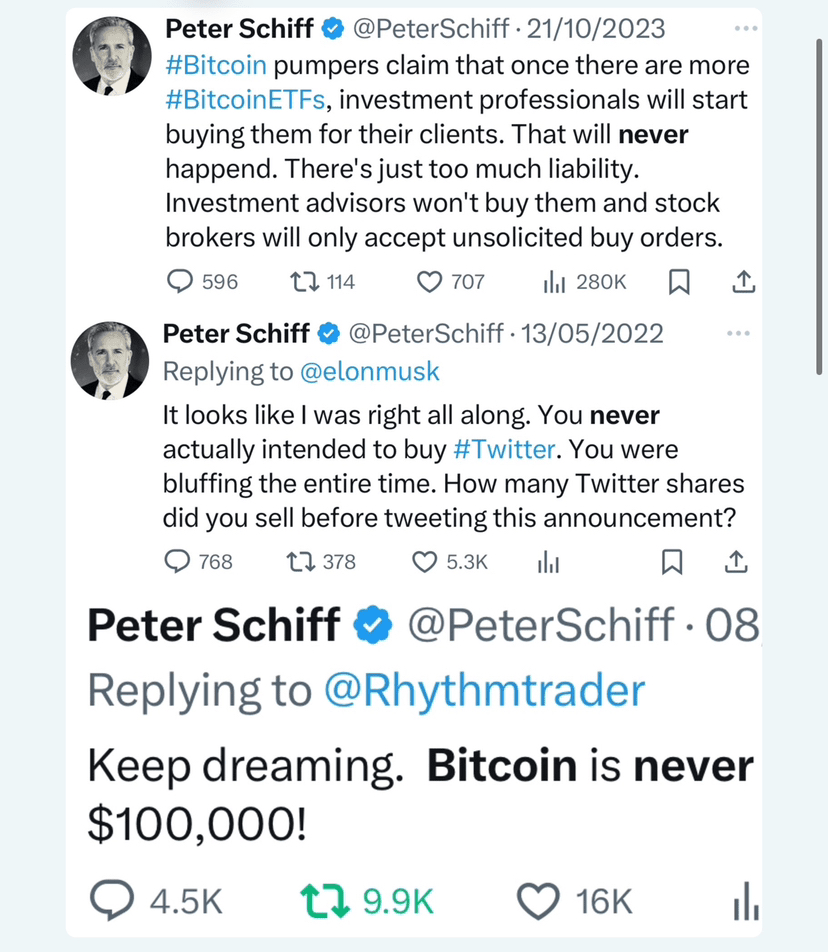
Task: Open more options for 13/05/2022 tweet
Action: tap(740, 333)
